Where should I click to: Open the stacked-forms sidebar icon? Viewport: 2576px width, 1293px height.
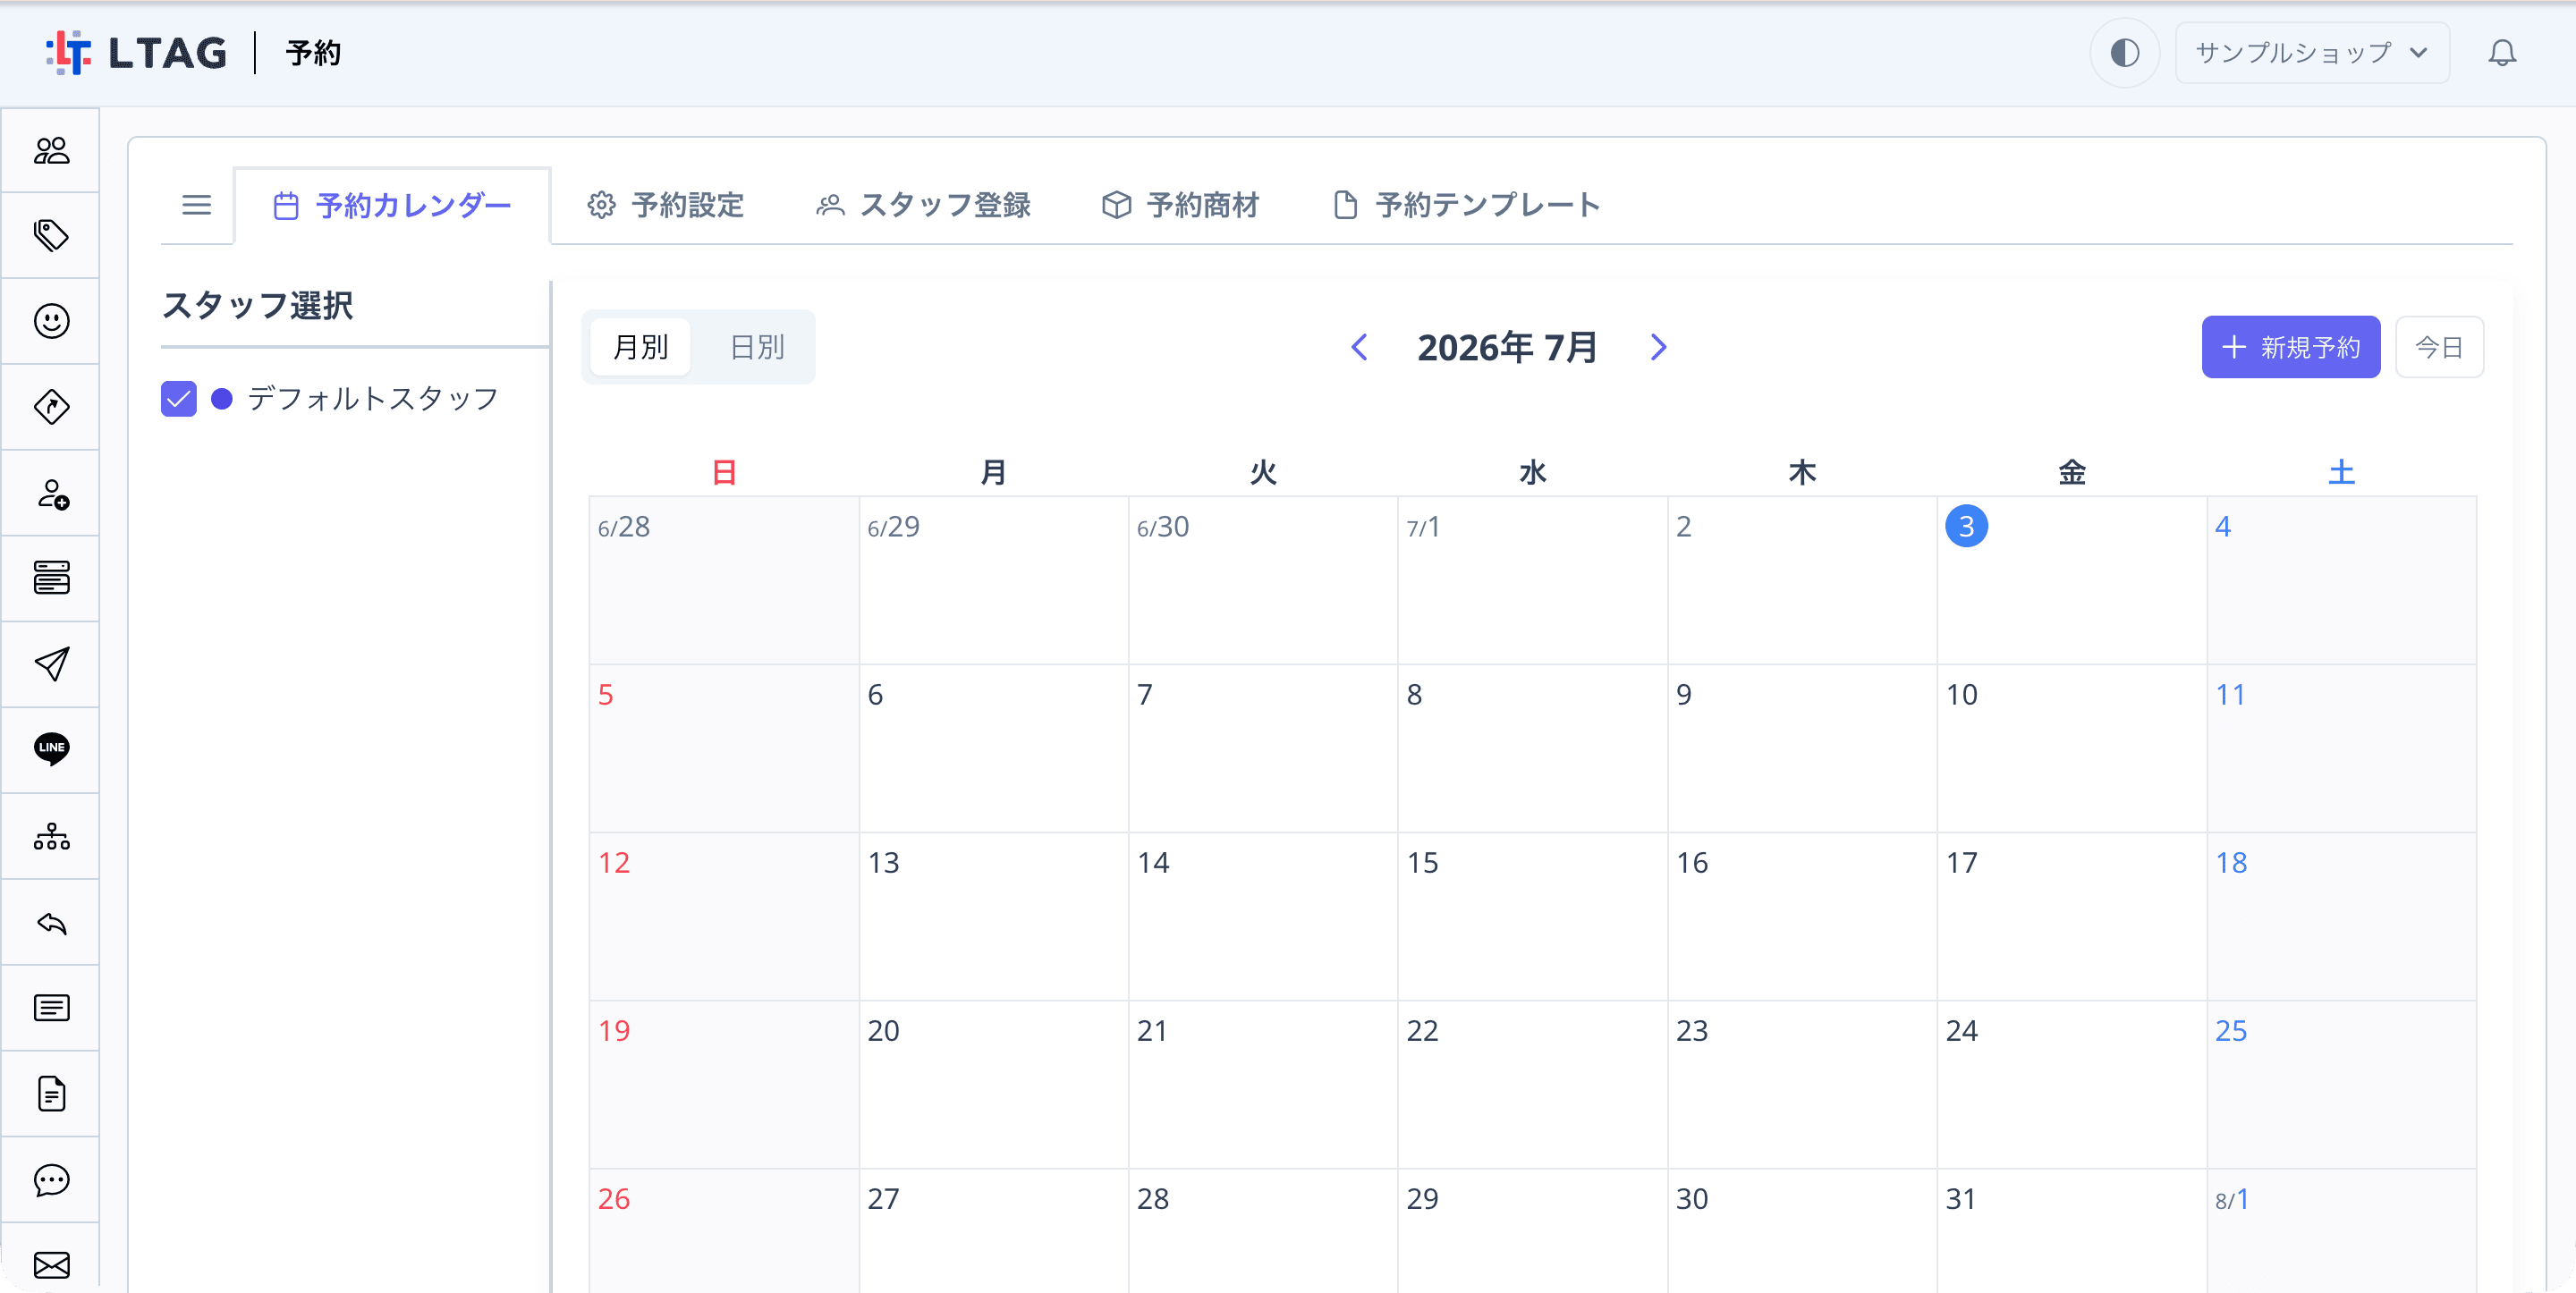[51, 578]
